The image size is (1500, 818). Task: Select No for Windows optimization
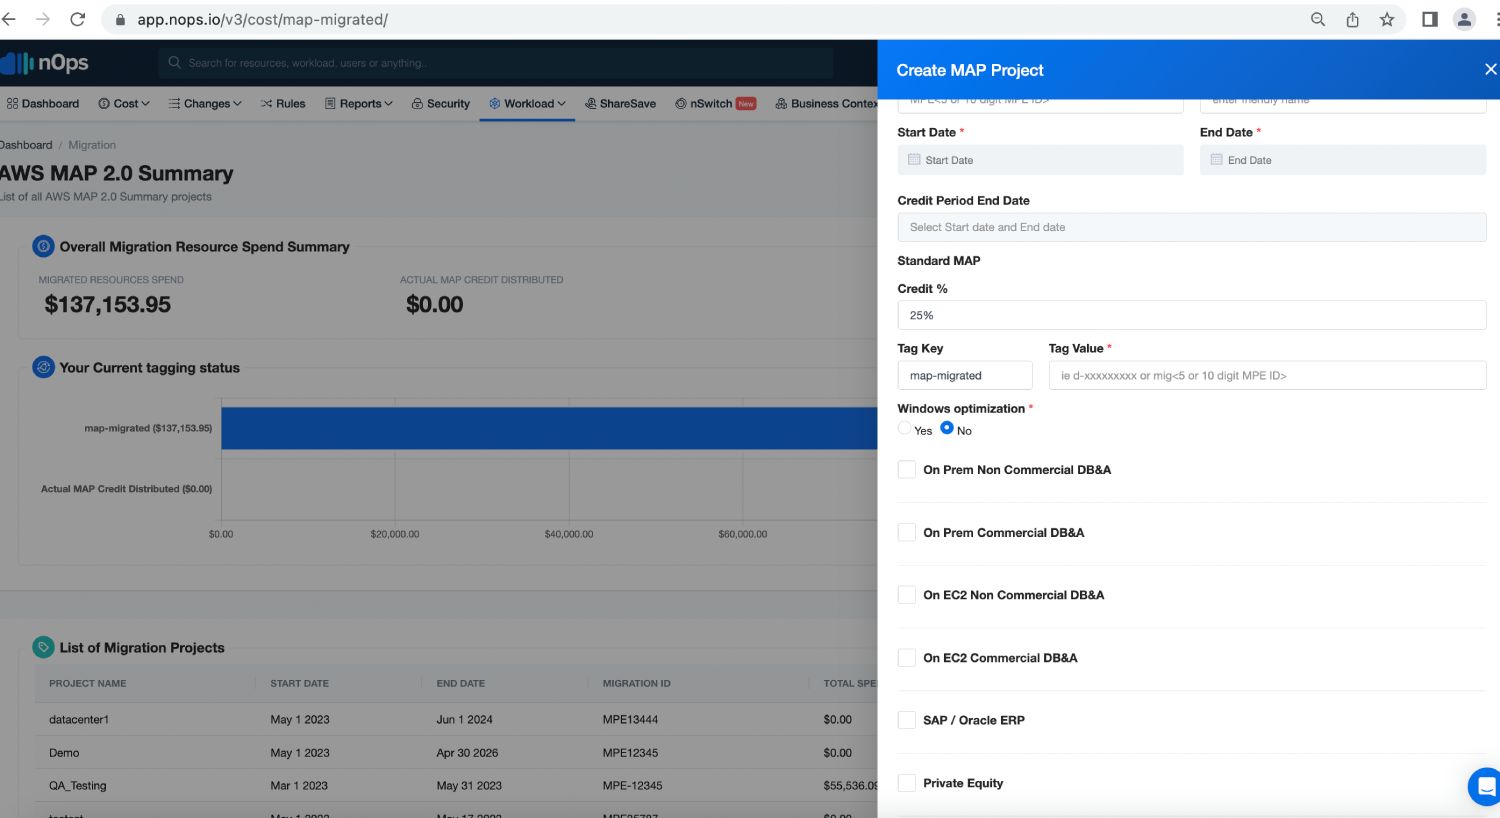click(947, 428)
